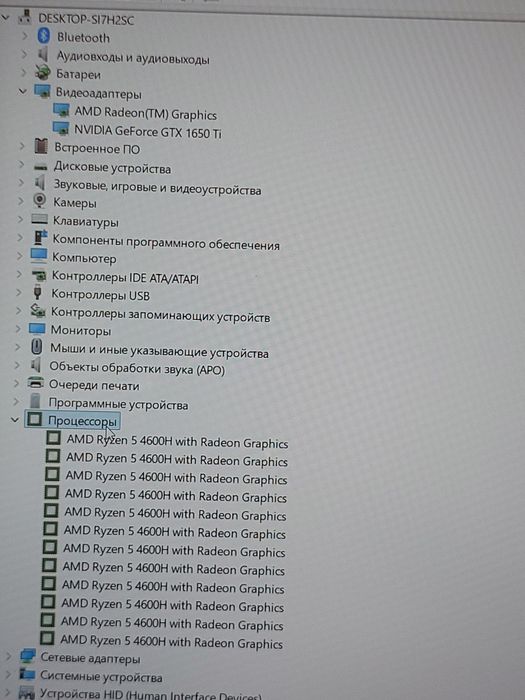Select the Клавиатуры label

click(x=86, y=221)
